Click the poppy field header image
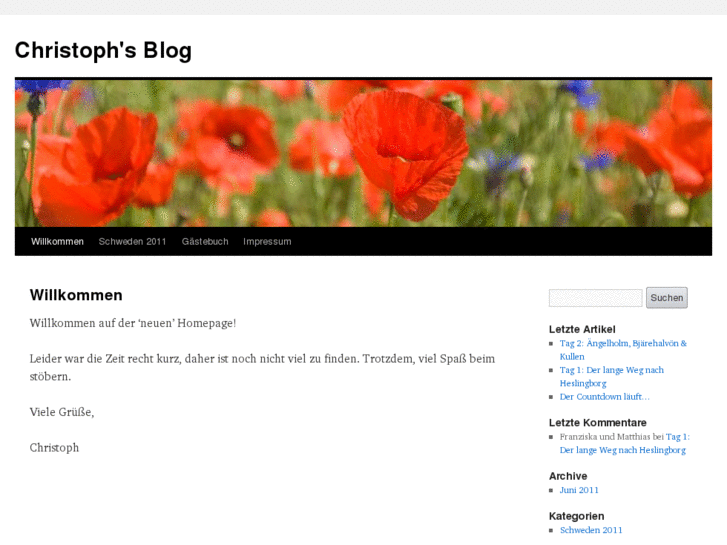Screen dimensions: 727x545 pyautogui.click(x=363, y=153)
